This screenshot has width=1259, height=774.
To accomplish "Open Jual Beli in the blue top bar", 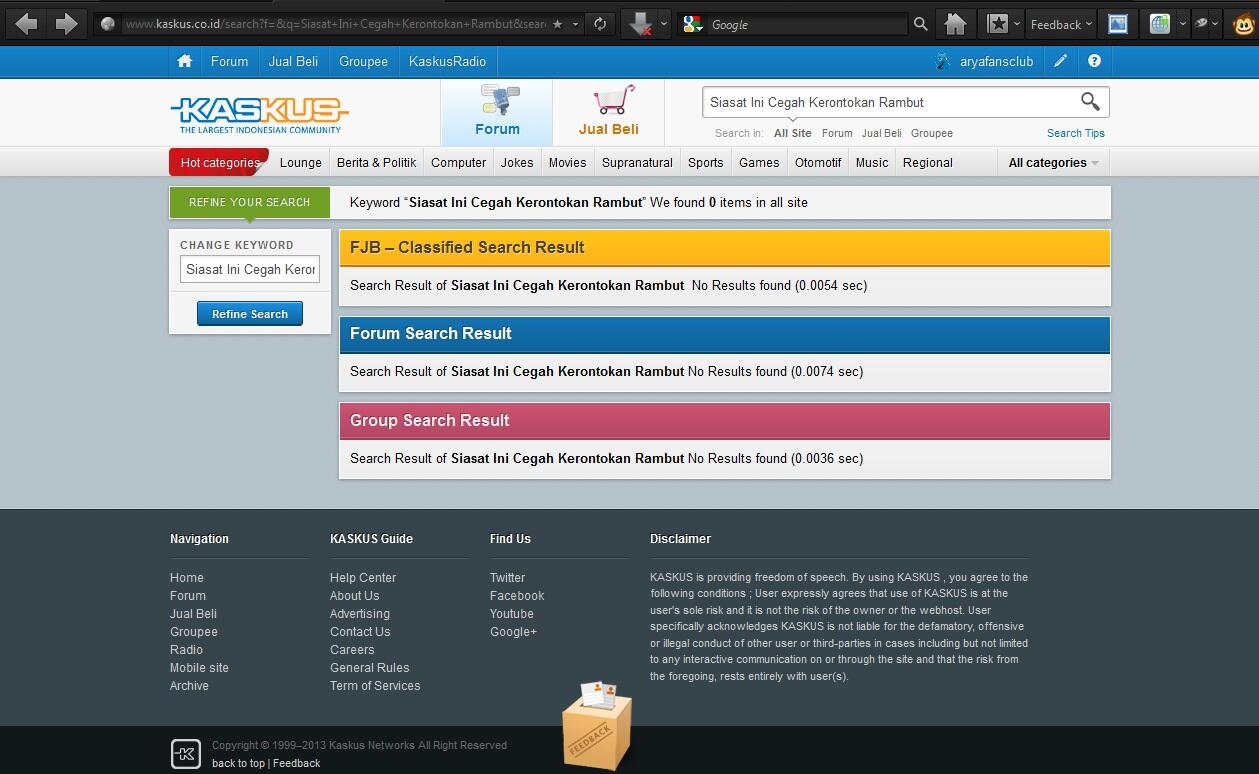I will pos(293,61).
